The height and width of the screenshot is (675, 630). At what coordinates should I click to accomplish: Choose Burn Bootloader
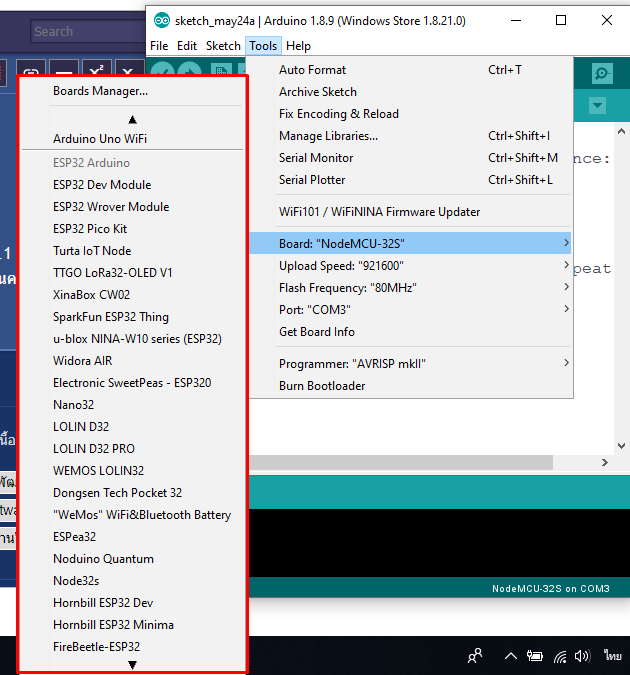coord(411,385)
